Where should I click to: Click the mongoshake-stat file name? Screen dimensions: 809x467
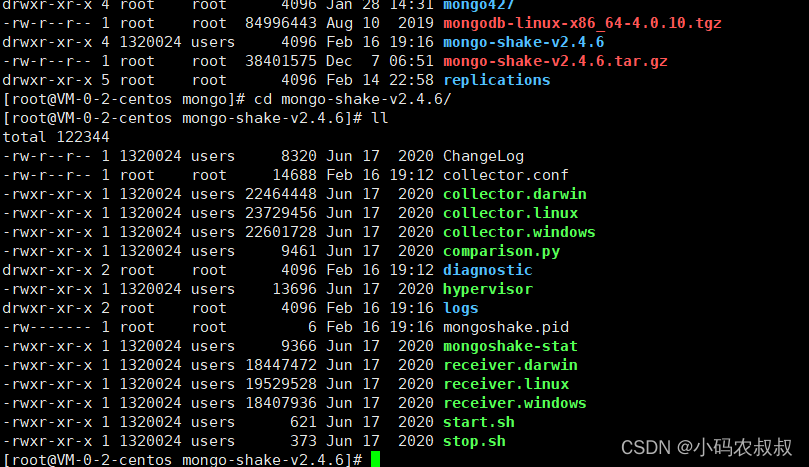pos(510,346)
